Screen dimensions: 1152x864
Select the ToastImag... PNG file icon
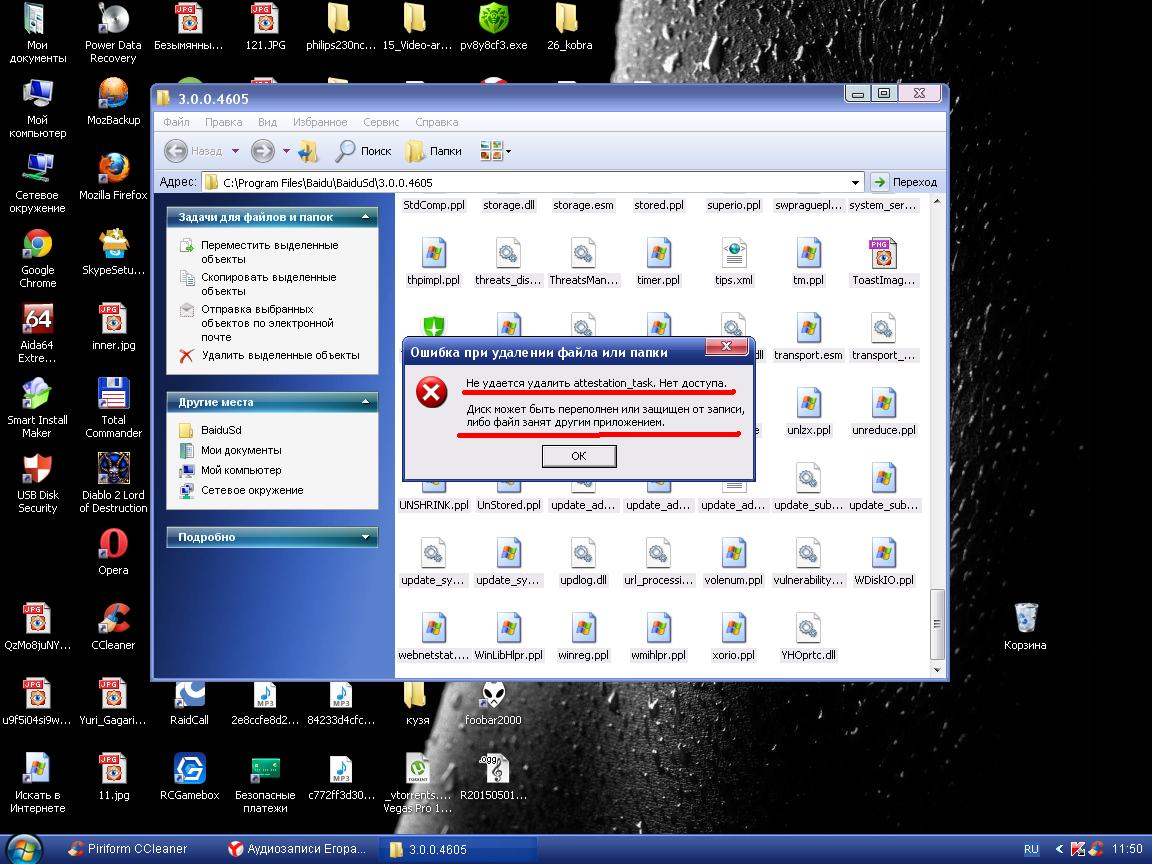[883, 253]
